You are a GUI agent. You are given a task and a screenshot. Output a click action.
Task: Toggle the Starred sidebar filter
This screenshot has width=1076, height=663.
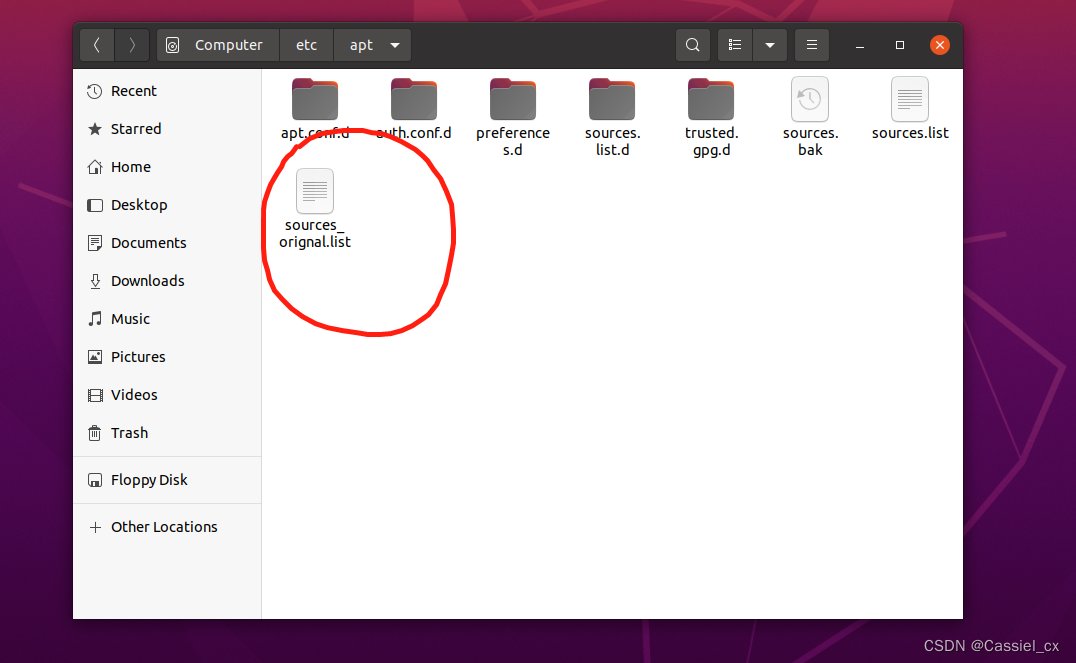point(134,128)
